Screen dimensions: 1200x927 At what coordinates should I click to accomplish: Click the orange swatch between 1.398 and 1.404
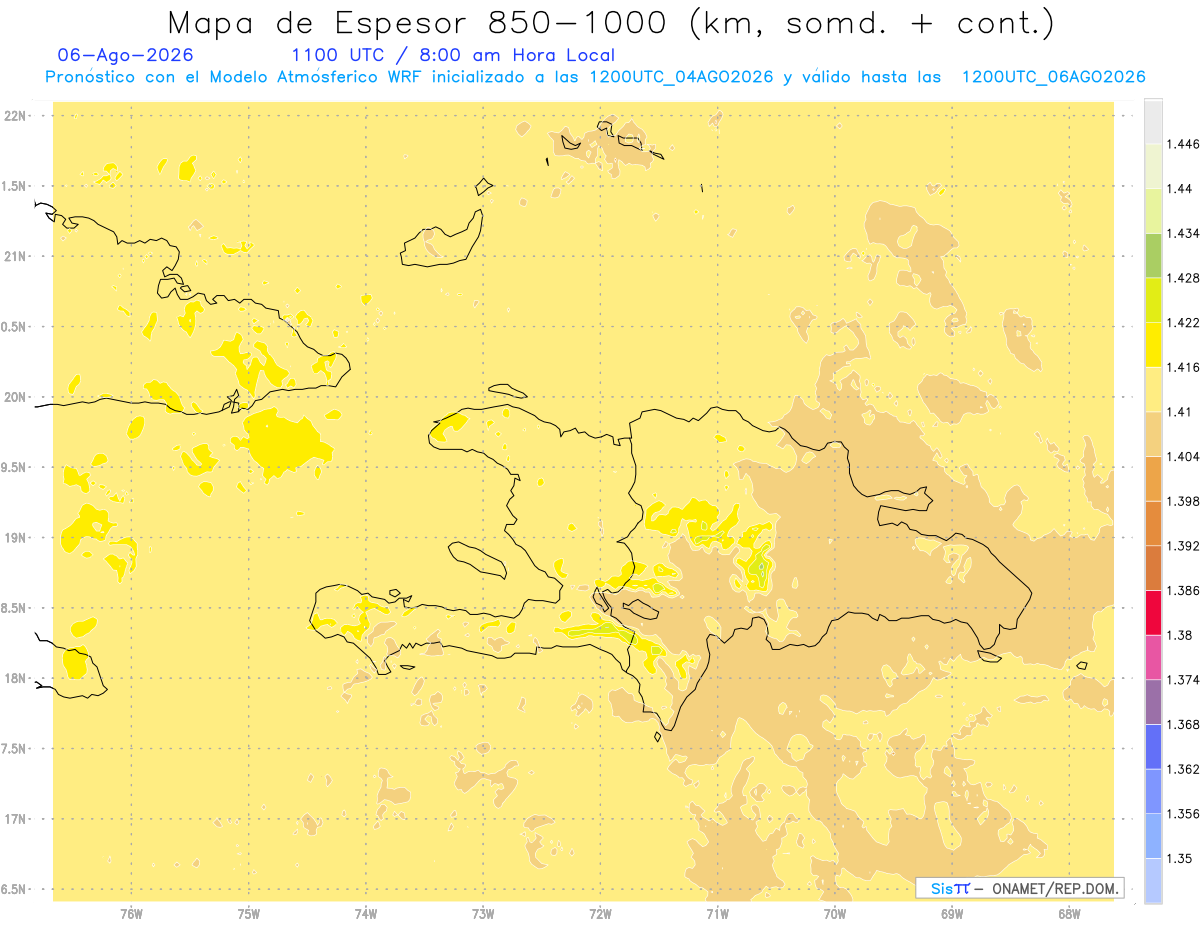pos(1153,478)
